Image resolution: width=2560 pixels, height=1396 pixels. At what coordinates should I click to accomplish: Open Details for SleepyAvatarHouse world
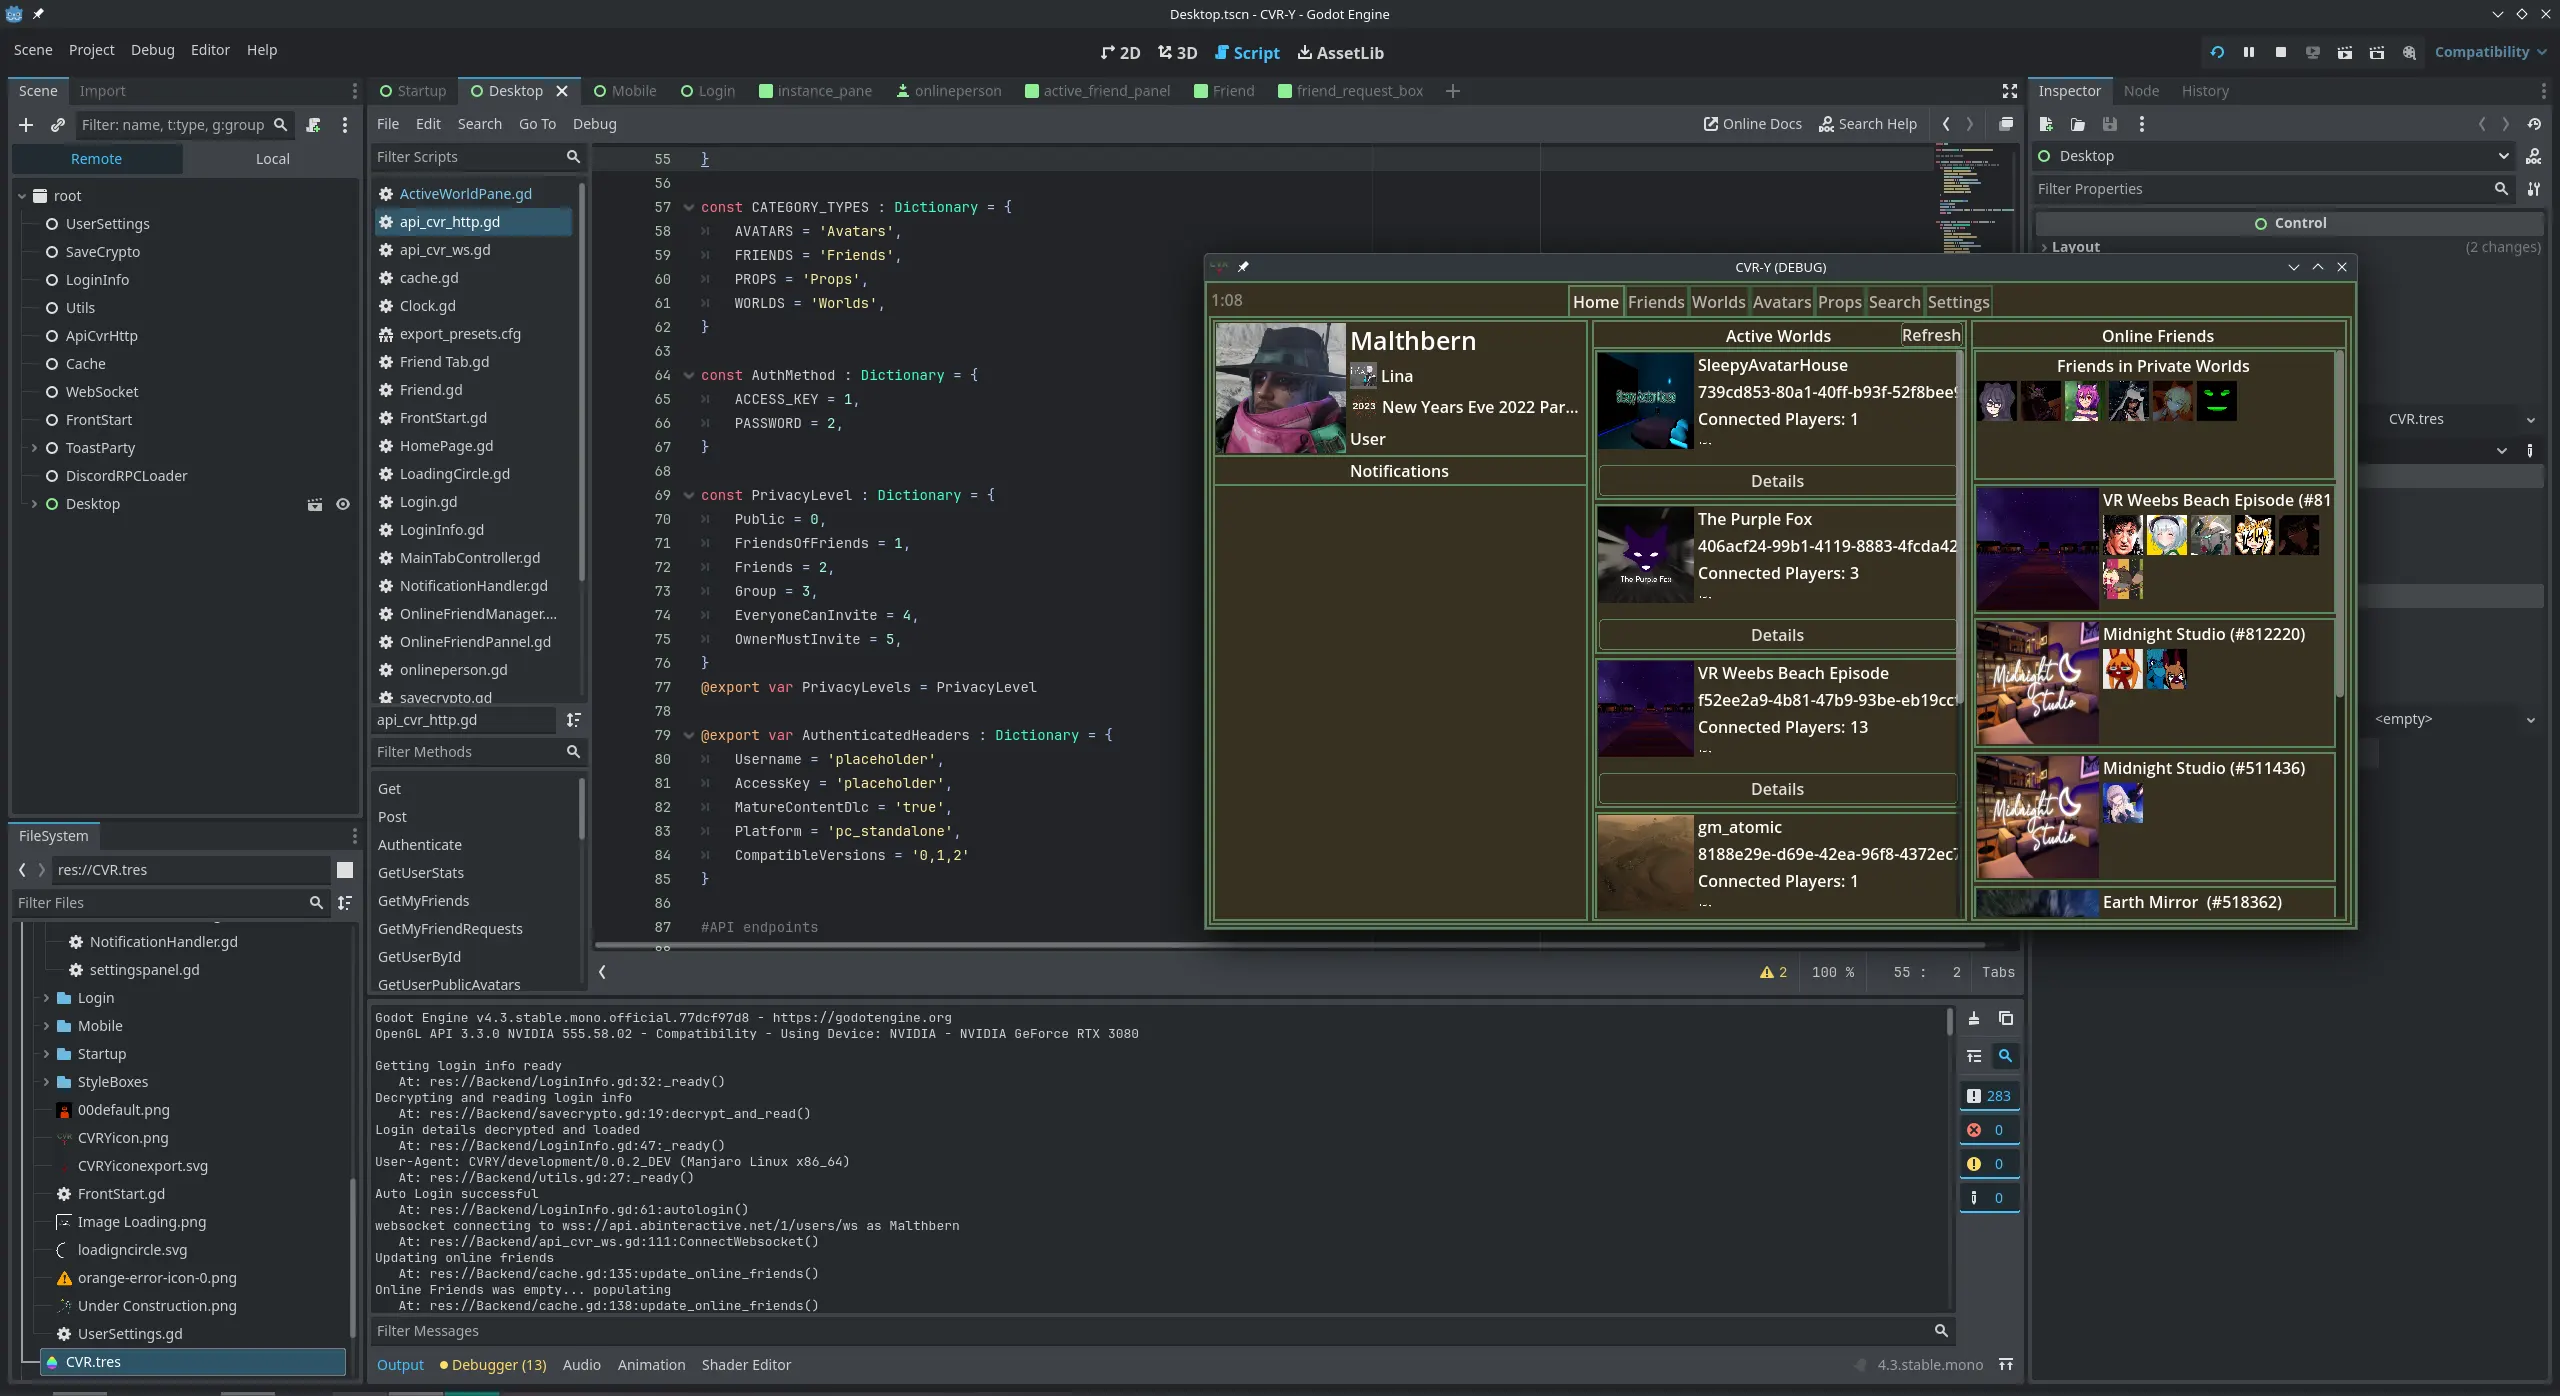1777,482
